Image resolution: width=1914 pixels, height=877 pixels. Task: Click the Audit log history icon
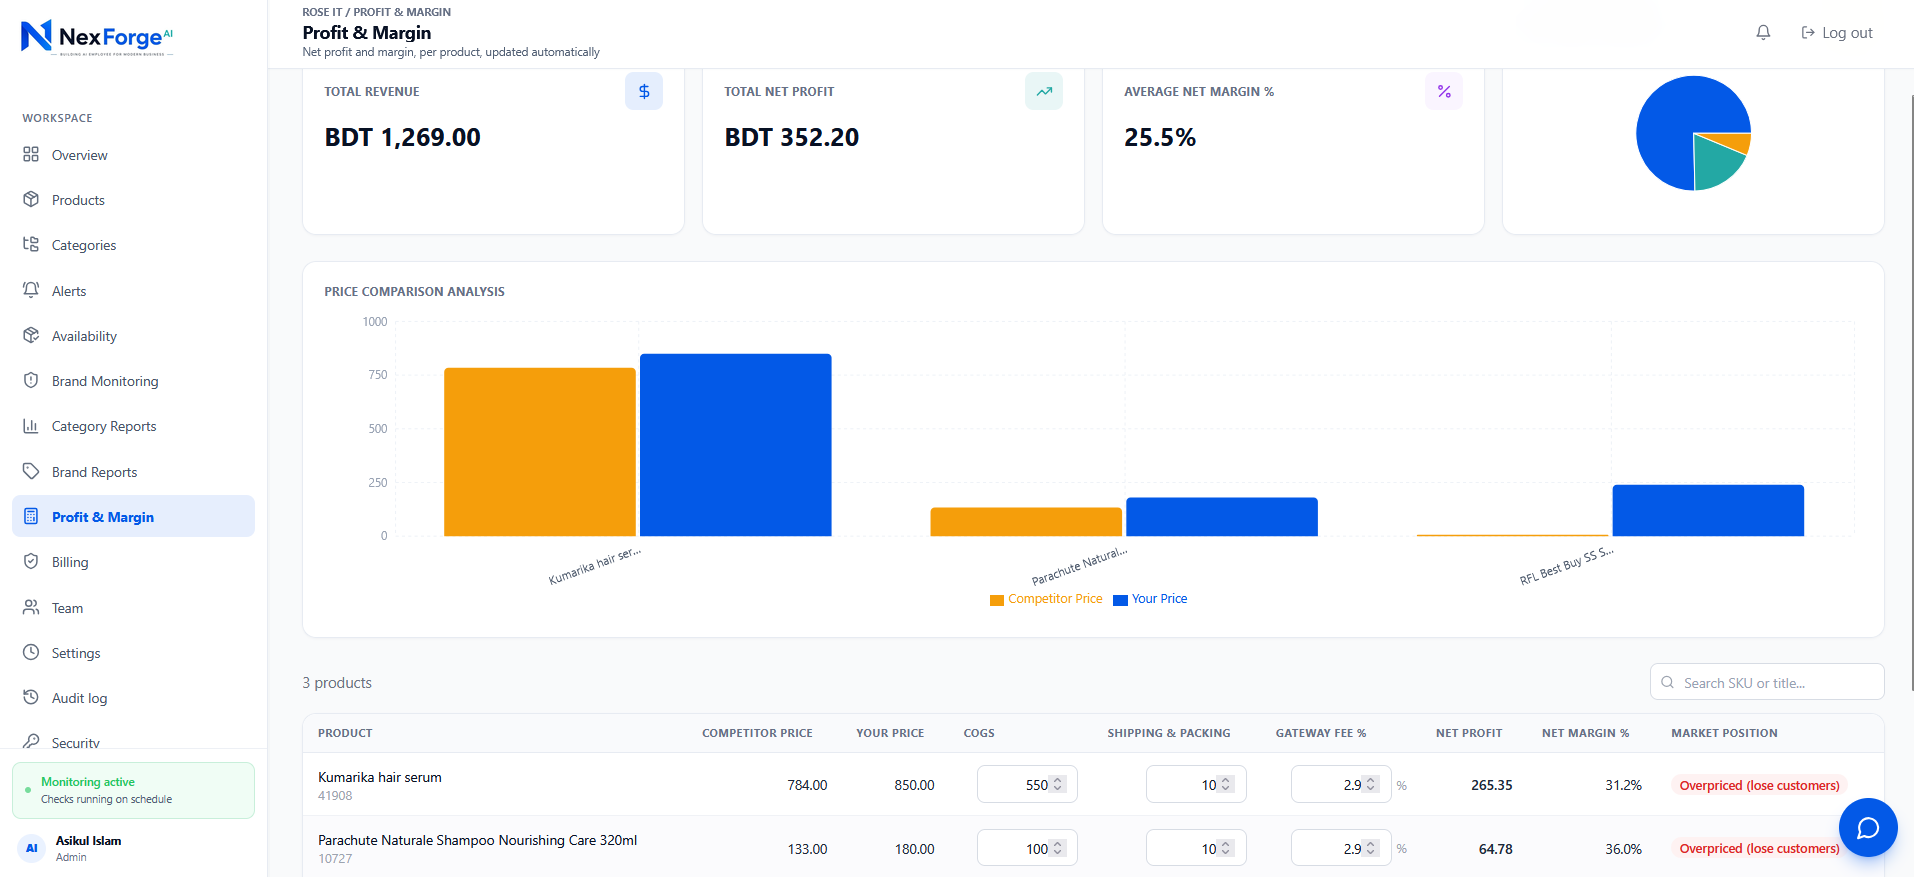tap(31, 697)
